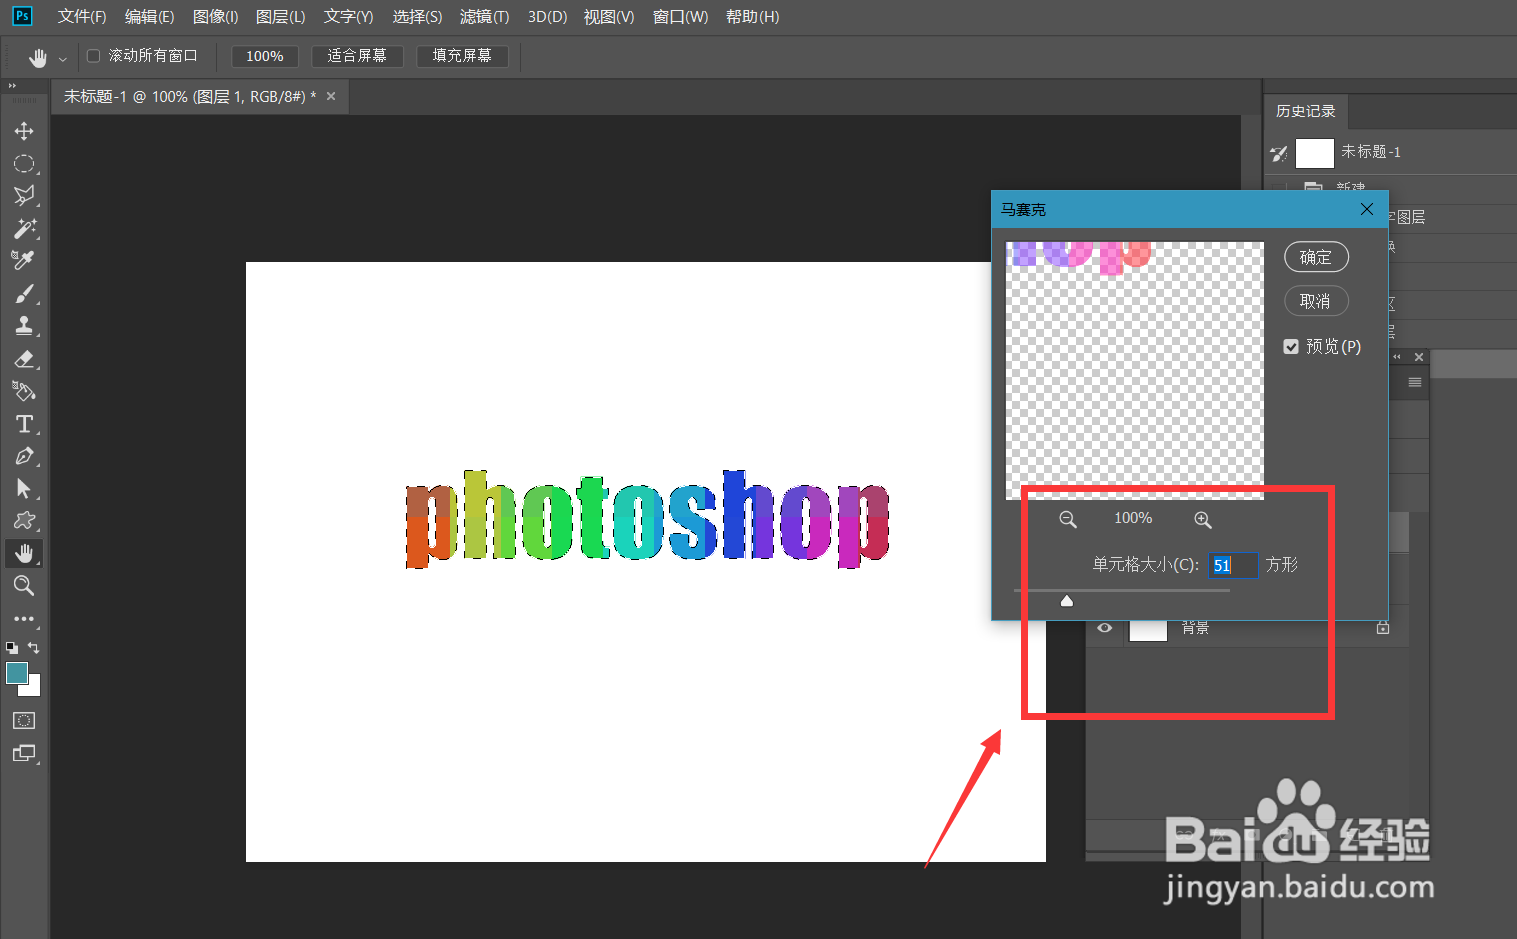This screenshot has width=1517, height=939.
Task: Open the 文件(F) menu
Action: tap(82, 17)
